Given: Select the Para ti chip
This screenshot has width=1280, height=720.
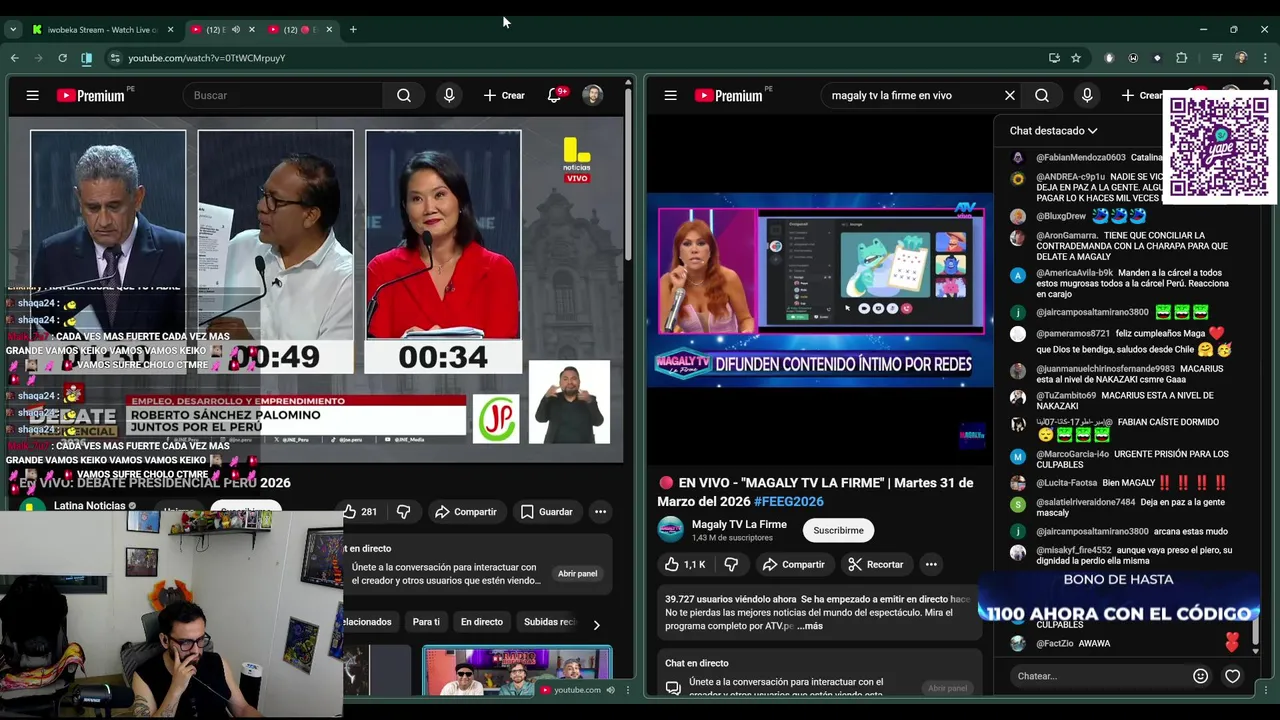Looking at the screenshot, I should 426,622.
